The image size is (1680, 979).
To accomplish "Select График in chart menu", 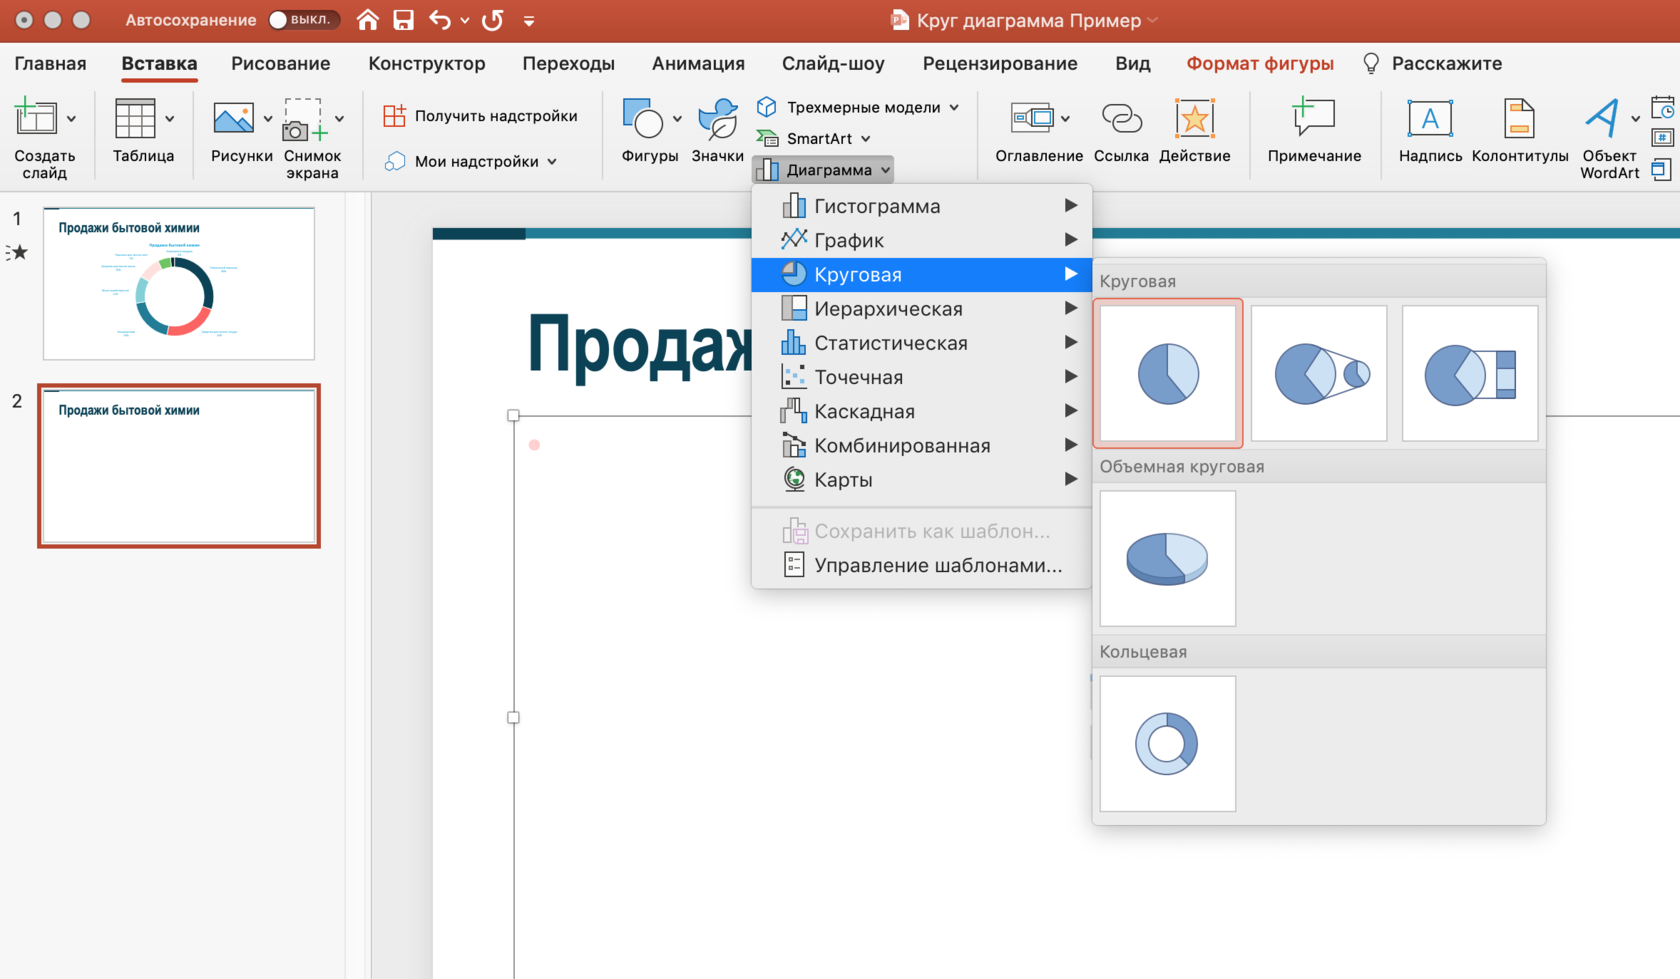I will click(921, 240).
